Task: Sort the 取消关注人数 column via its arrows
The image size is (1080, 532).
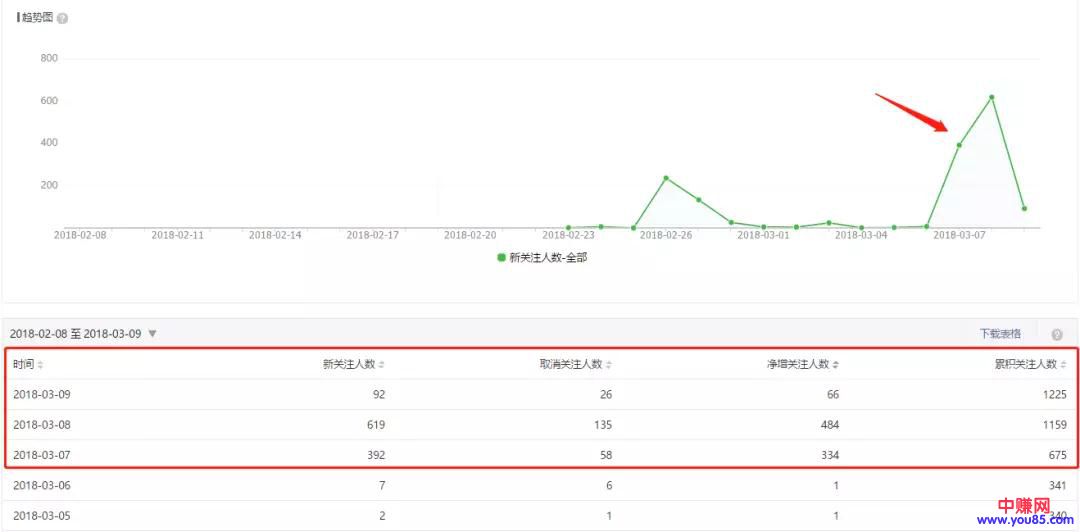Action: click(x=609, y=365)
